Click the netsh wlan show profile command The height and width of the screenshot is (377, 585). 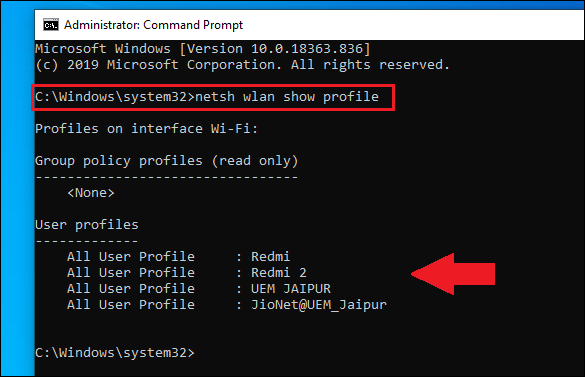pyautogui.click(x=287, y=97)
